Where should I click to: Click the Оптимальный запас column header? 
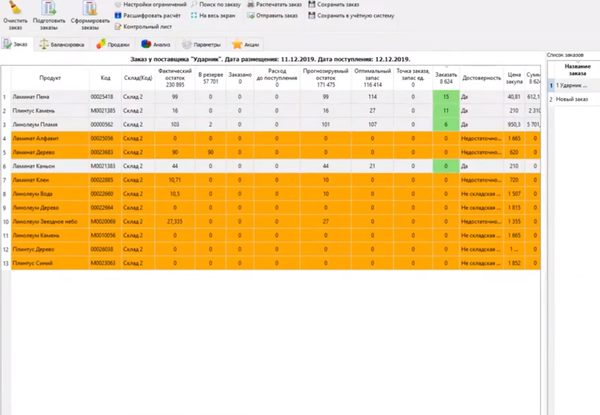pyautogui.click(x=372, y=78)
